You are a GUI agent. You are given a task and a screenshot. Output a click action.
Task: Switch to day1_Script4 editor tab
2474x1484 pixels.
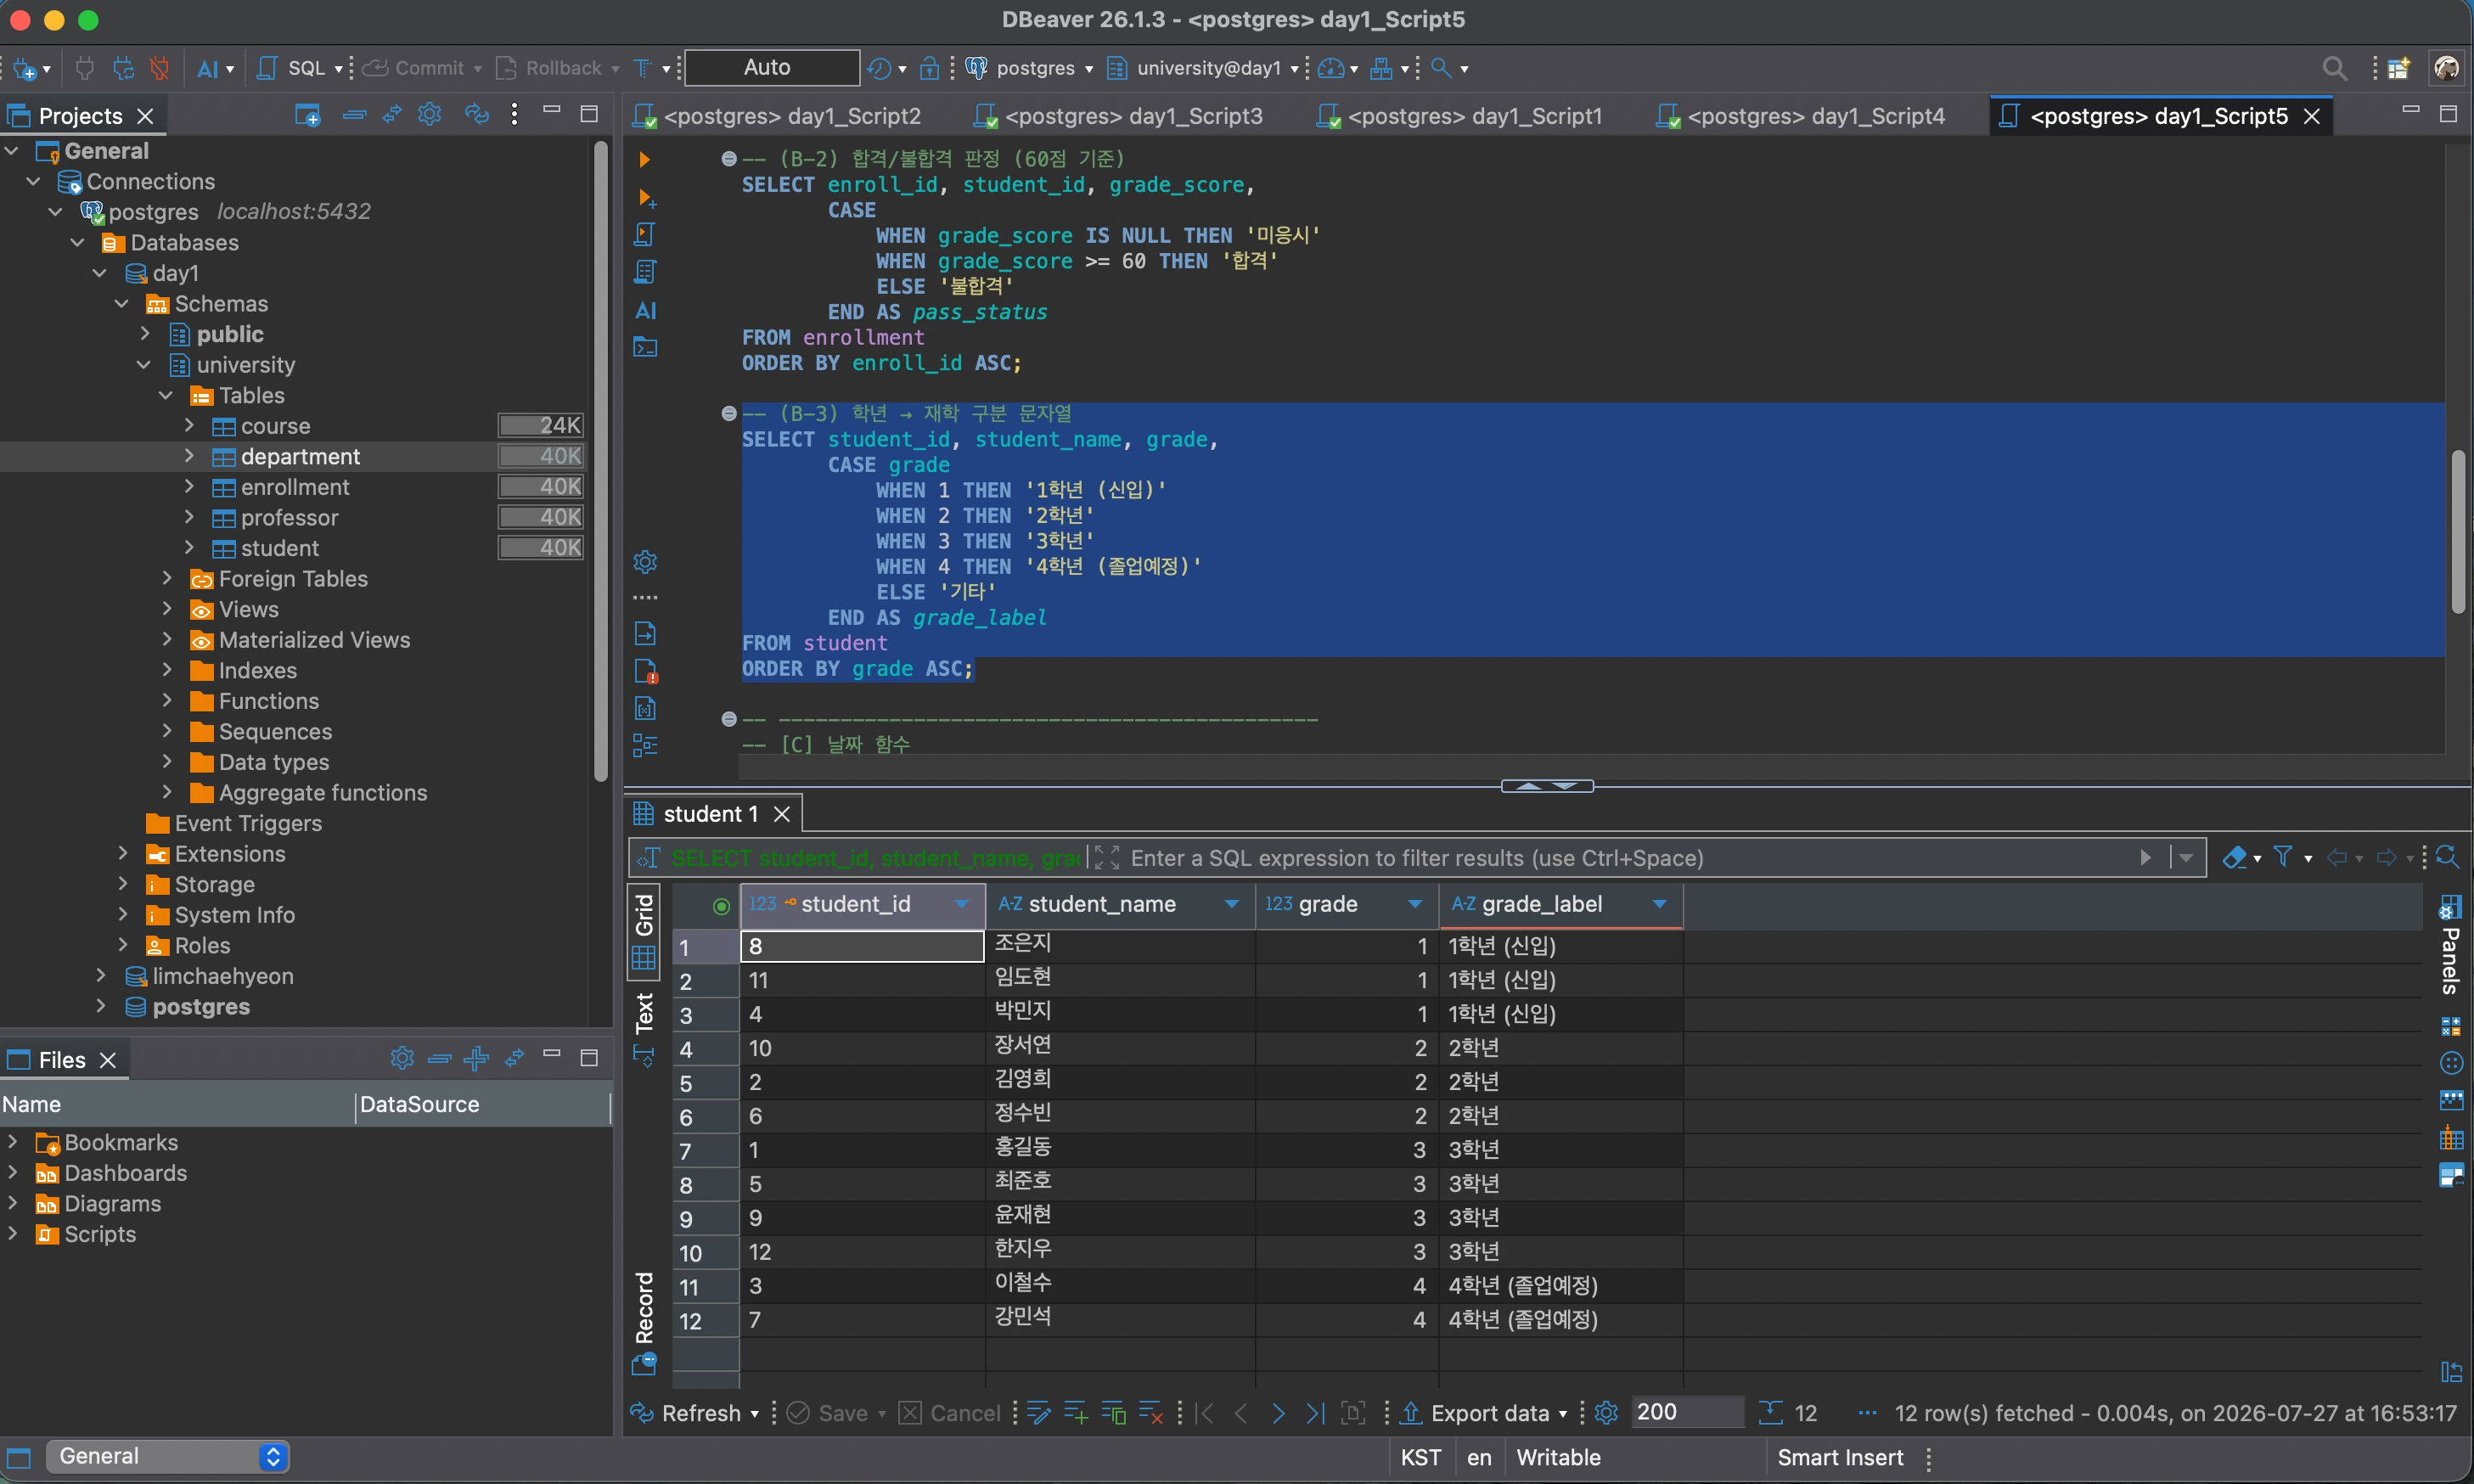(x=1801, y=116)
